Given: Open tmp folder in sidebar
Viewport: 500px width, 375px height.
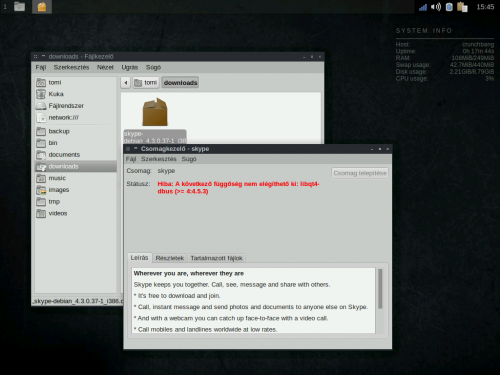Looking at the screenshot, I should click(76, 202).
